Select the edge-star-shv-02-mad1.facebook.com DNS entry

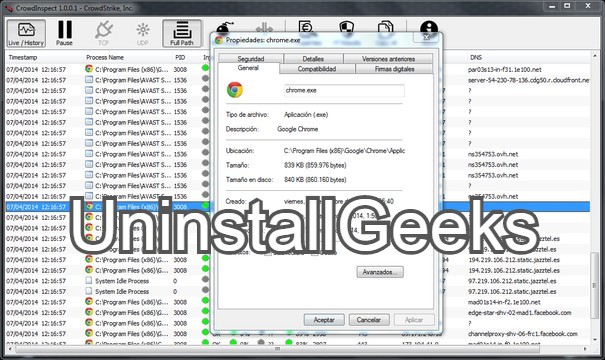(x=519, y=312)
